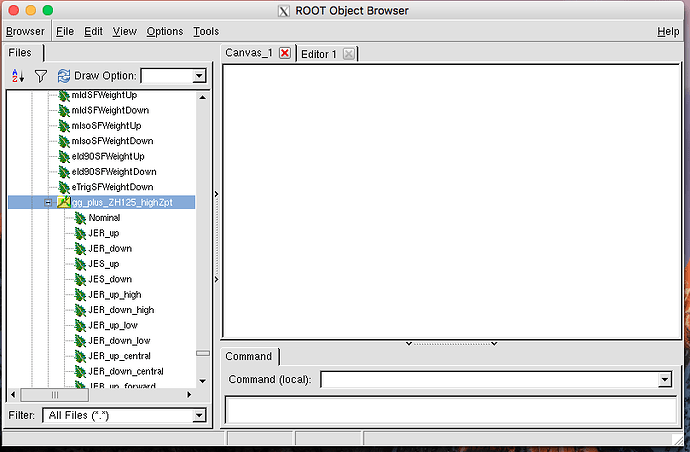Click the command output text area
This screenshot has width=690, height=452.
pos(451,410)
